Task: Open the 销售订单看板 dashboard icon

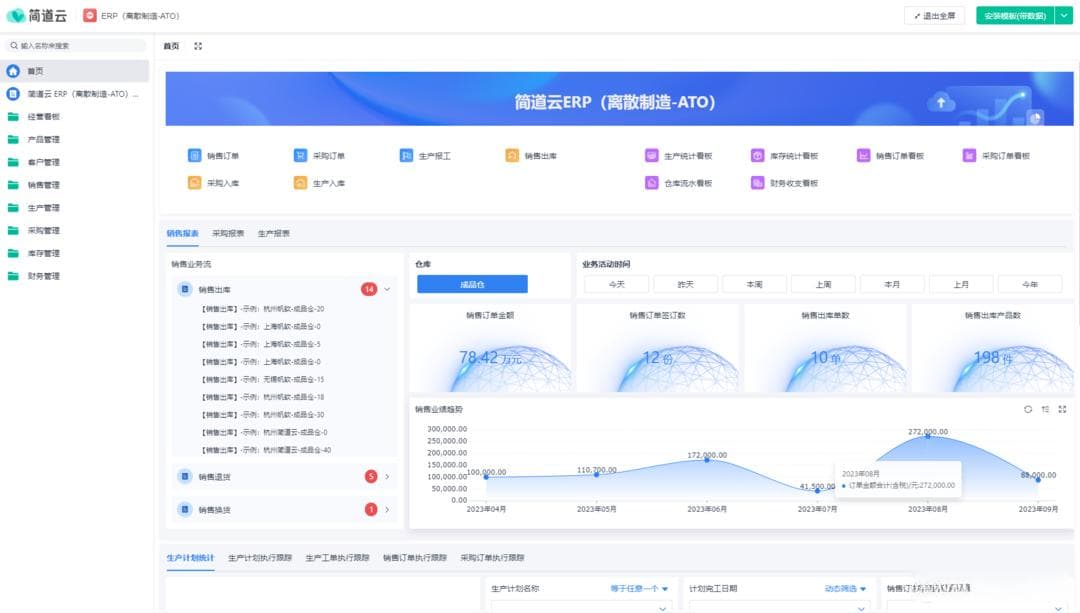Action: (864, 156)
